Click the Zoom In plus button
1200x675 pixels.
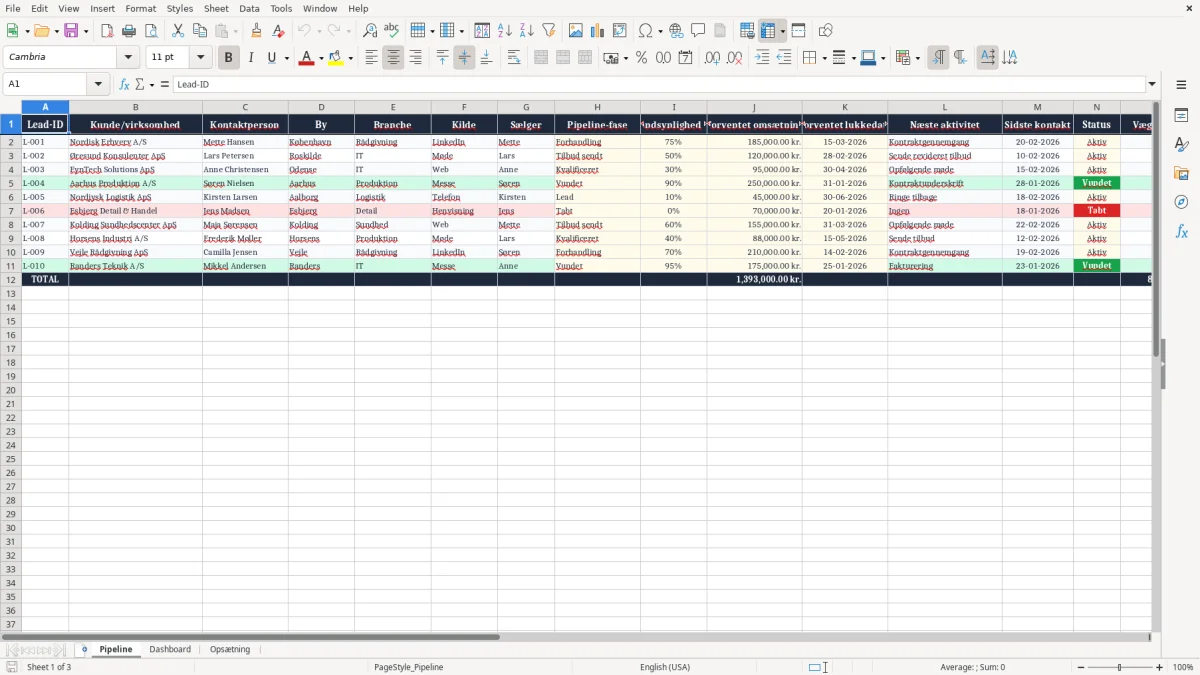1160,667
